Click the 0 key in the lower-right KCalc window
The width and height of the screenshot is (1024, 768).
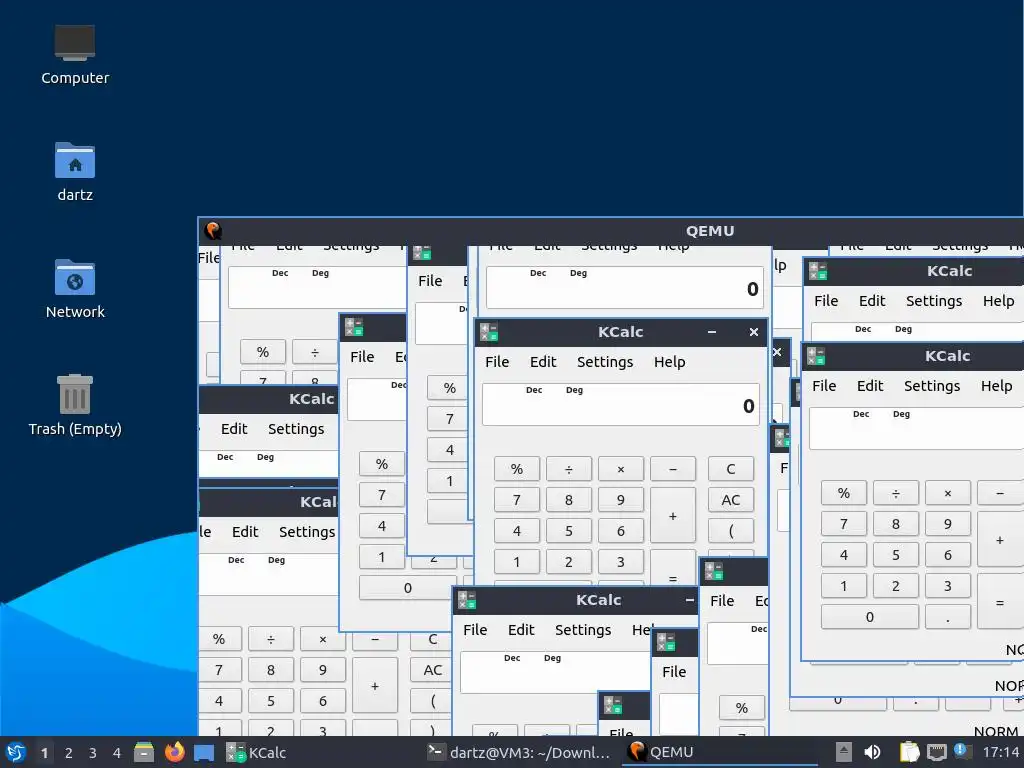tap(870, 617)
